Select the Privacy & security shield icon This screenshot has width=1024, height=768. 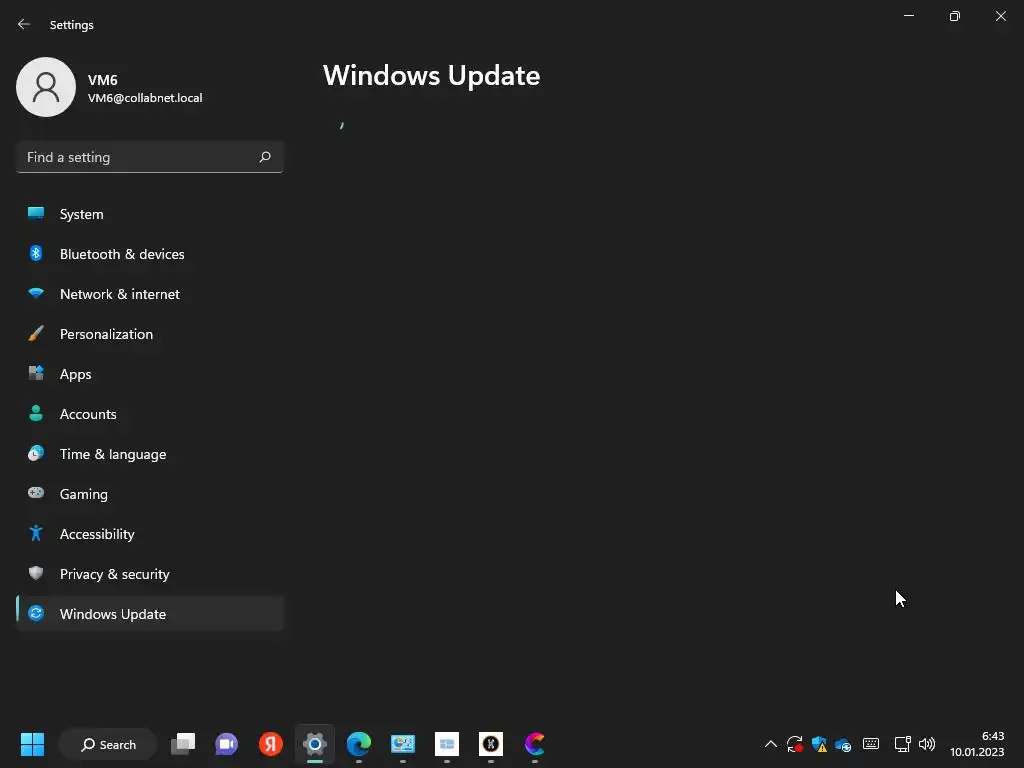click(36, 573)
